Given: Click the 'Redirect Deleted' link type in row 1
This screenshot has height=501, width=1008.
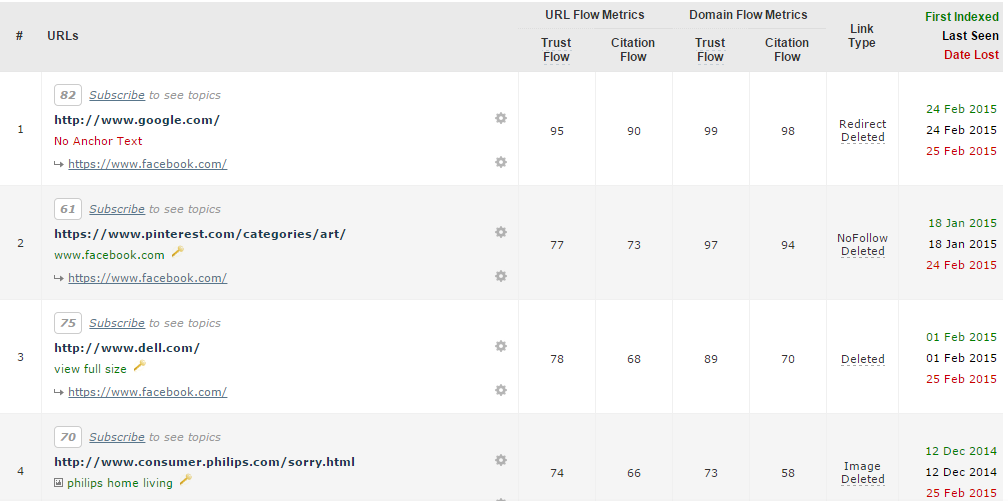Looking at the screenshot, I should pos(862,131).
